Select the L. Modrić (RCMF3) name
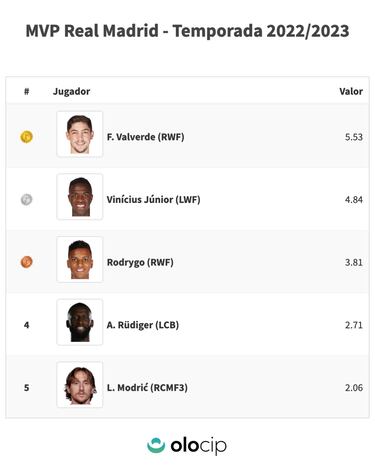The image size is (375, 468). click(x=147, y=388)
